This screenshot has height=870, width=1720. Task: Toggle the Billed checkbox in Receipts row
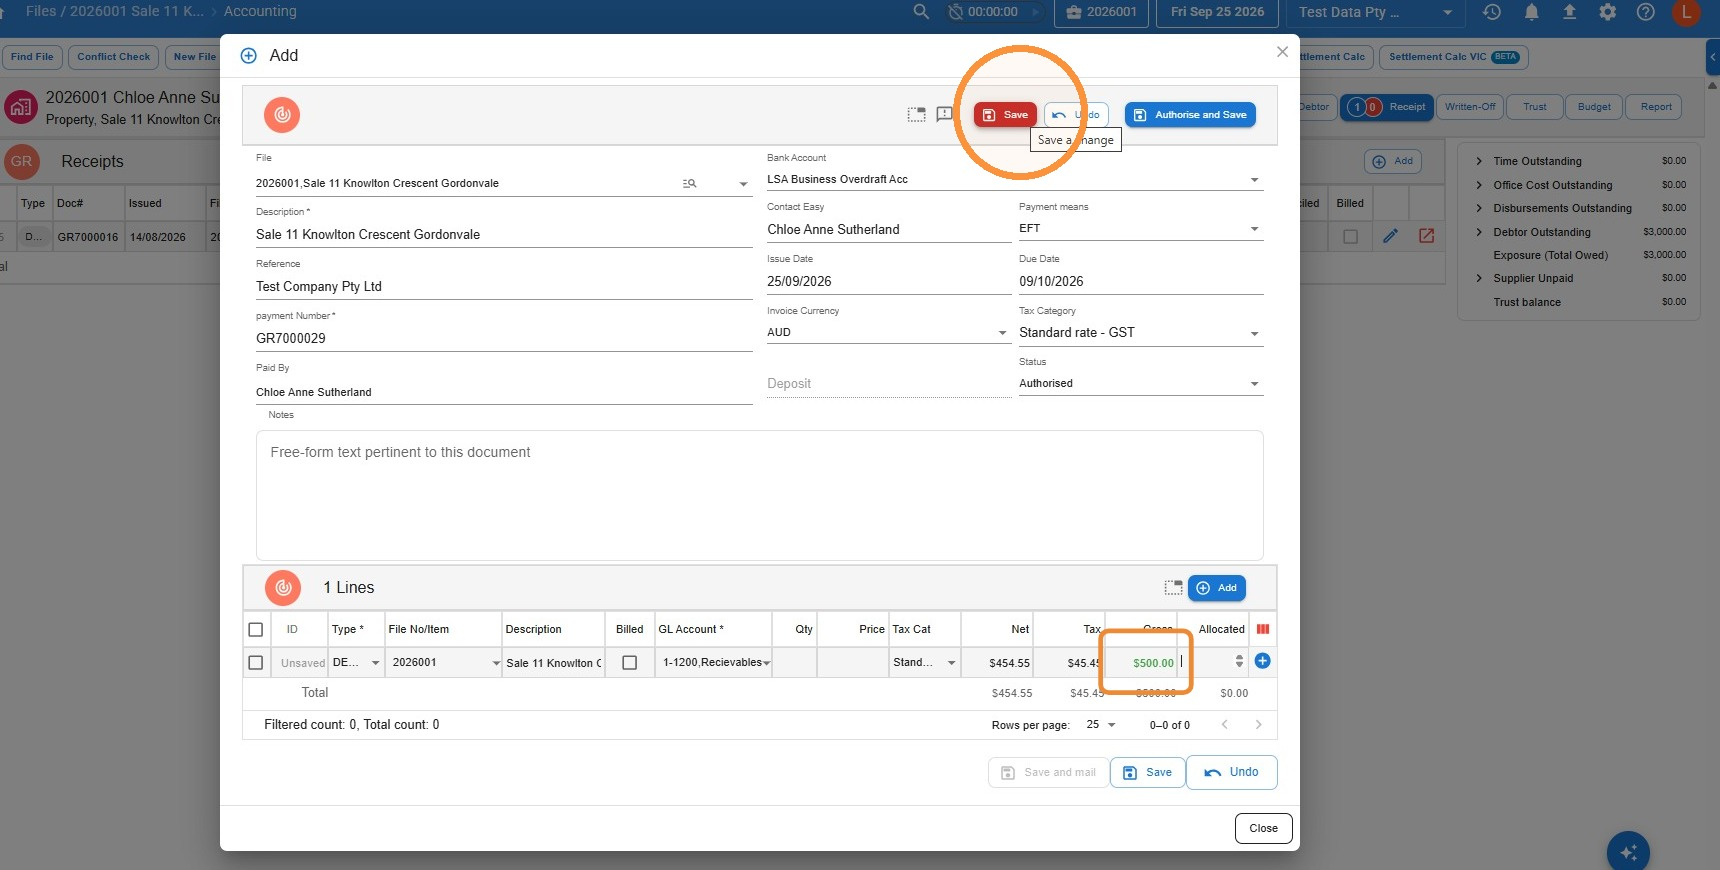pos(1350,237)
